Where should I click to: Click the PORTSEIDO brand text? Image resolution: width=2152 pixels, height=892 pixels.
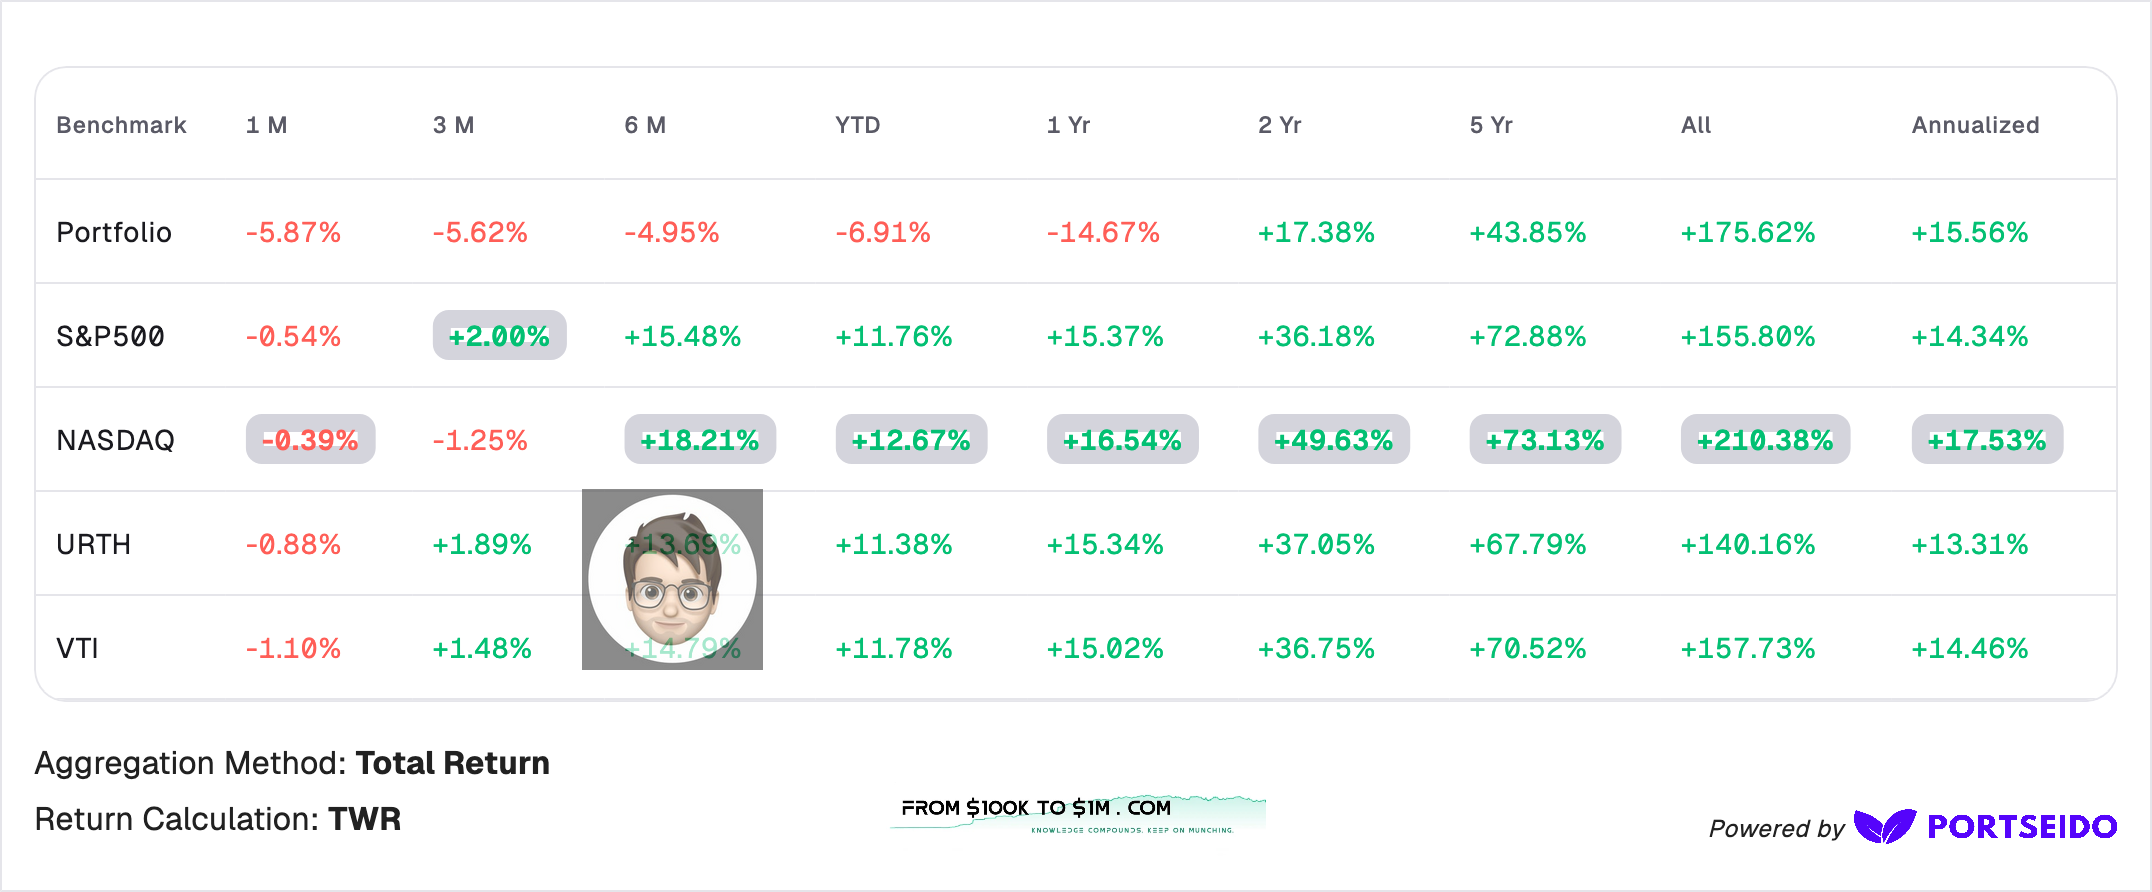point(2022,827)
